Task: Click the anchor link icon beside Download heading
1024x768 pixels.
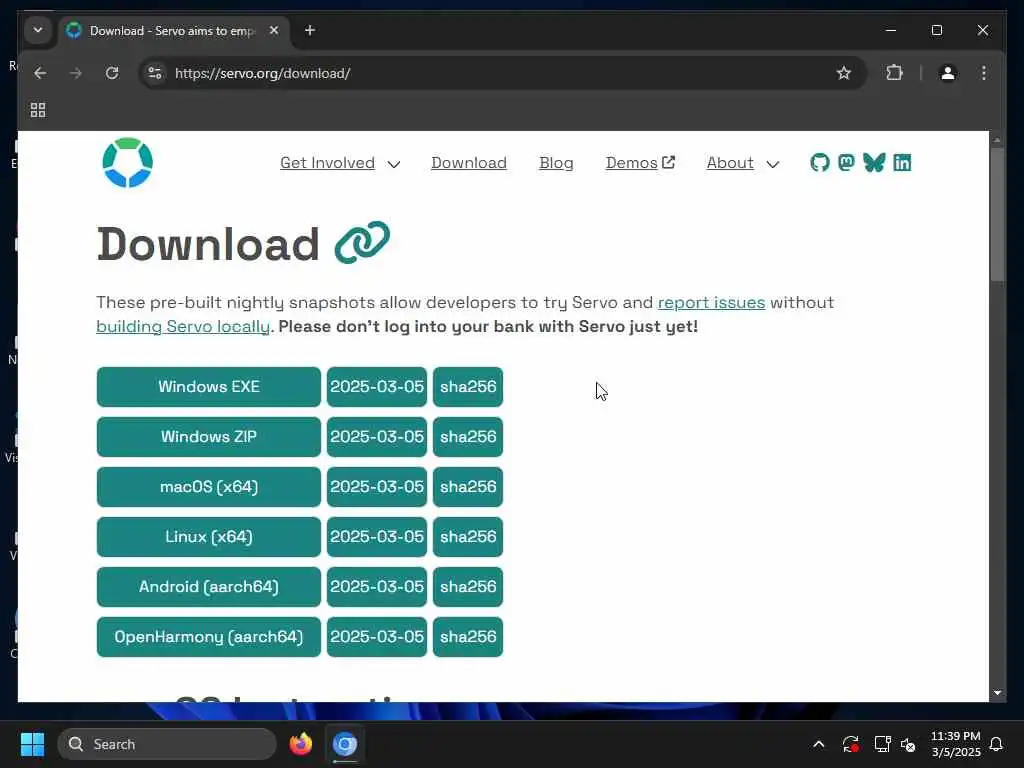Action: coord(362,243)
